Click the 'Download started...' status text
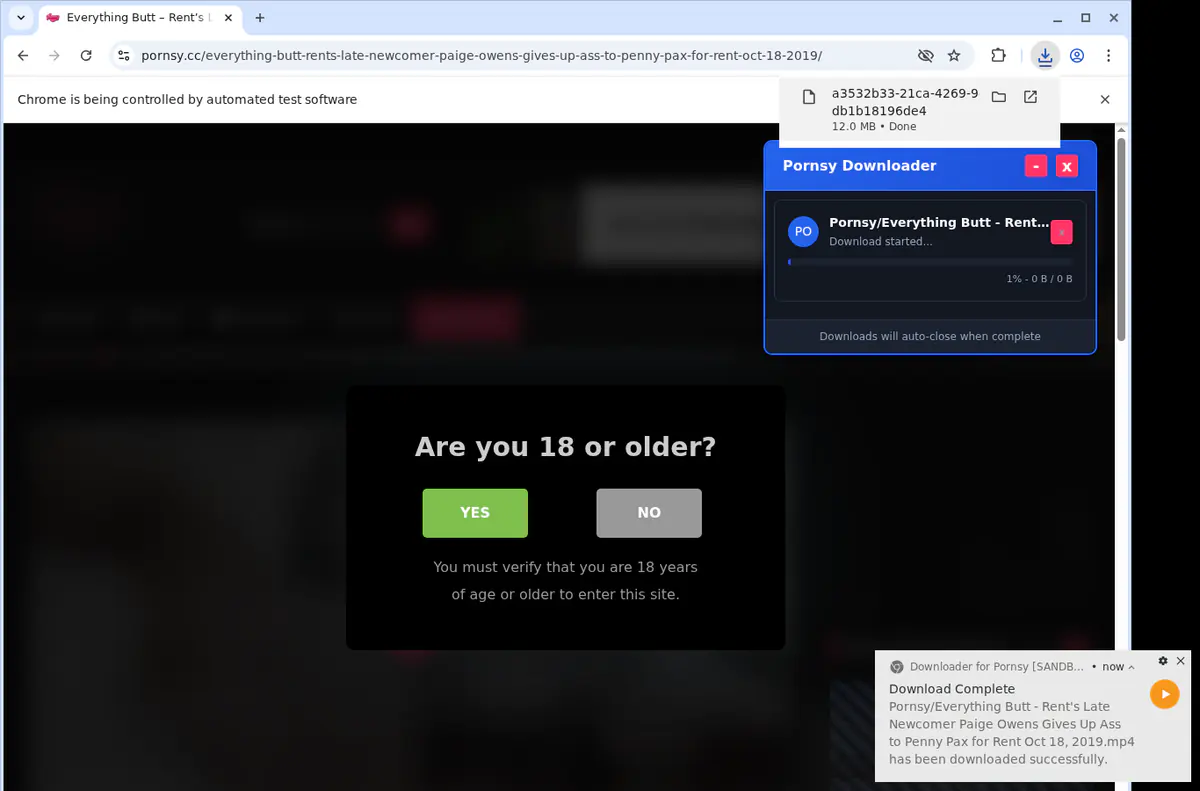This screenshot has width=1200, height=791. [881, 241]
